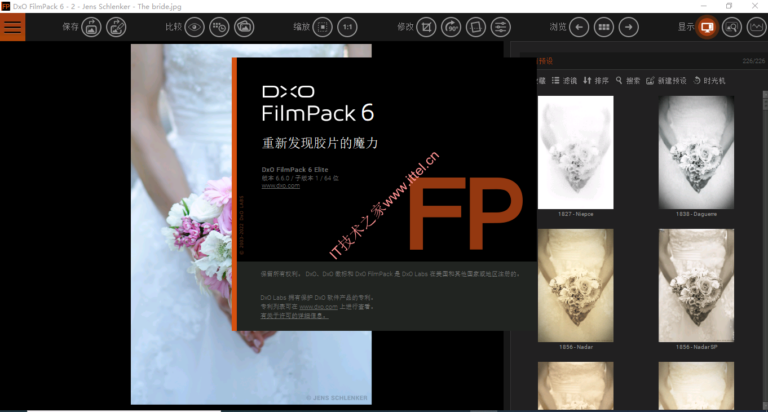
Task: Click the 保存 toolbar label
Action: coord(70,27)
